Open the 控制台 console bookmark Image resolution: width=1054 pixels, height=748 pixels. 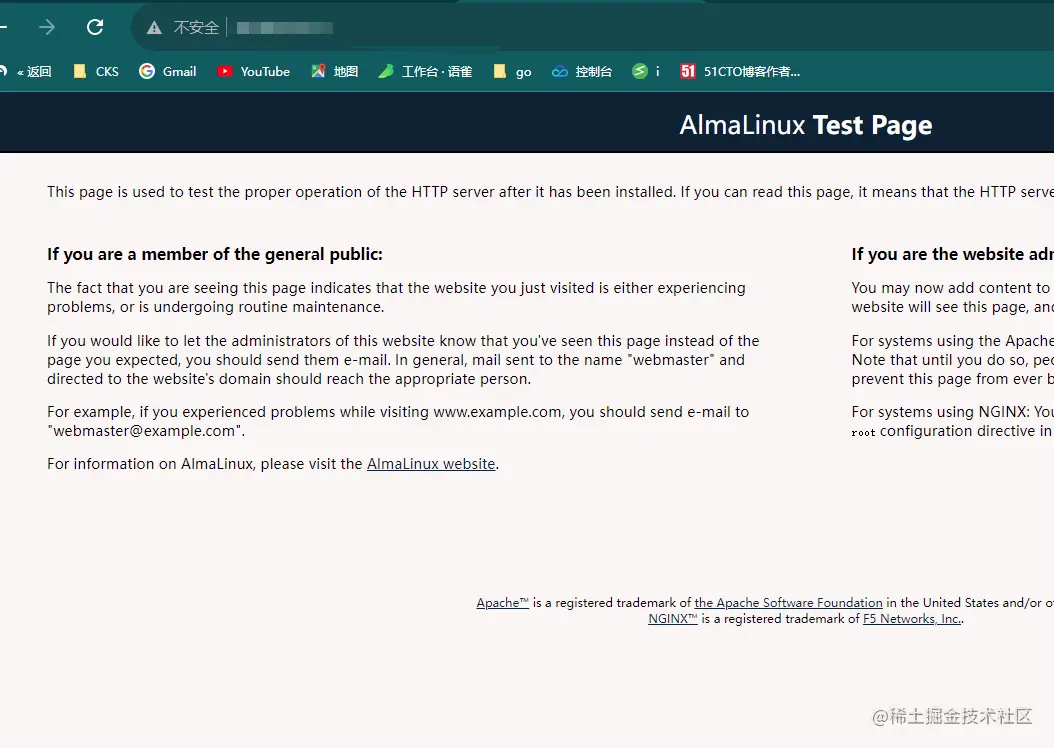pyautogui.click(x=582, y=71)
